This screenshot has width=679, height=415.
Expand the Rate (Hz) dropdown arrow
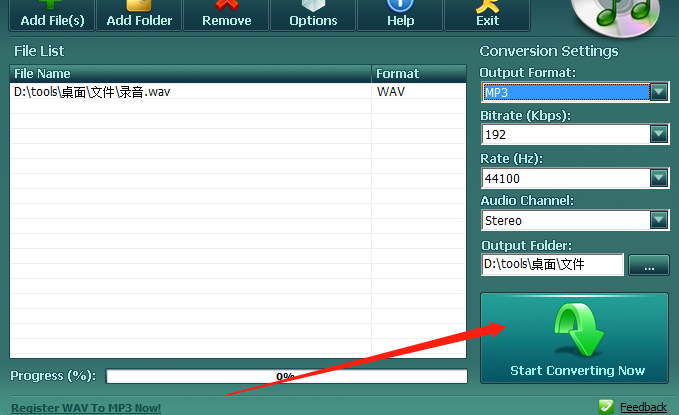(x=659, y=178)
